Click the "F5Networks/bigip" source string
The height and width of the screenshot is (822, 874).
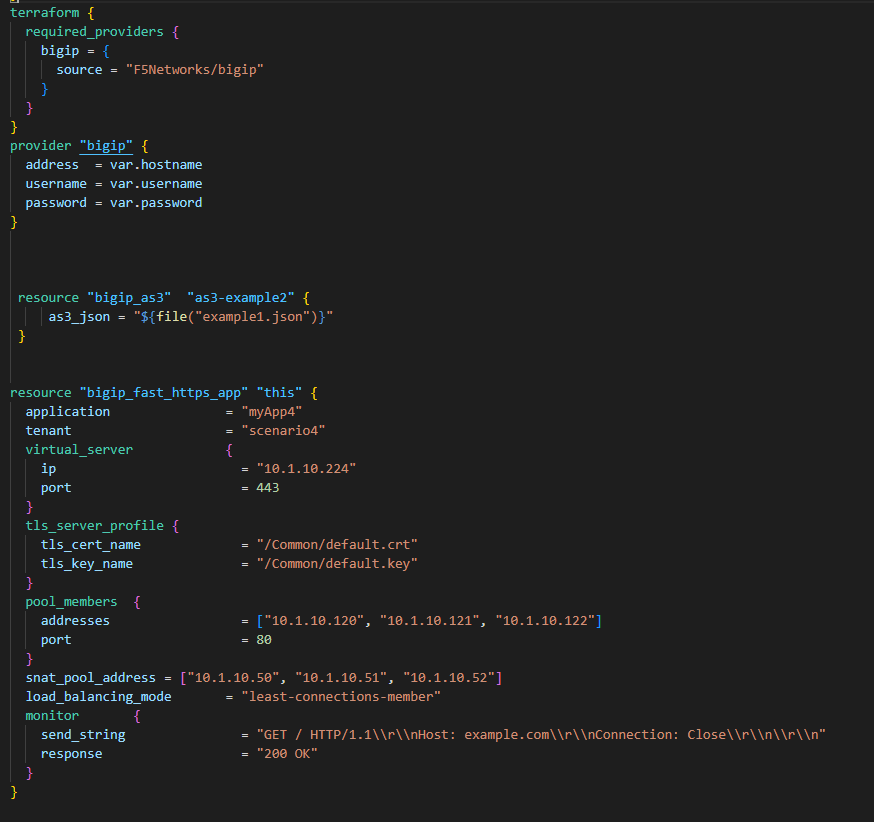point(195,70)
